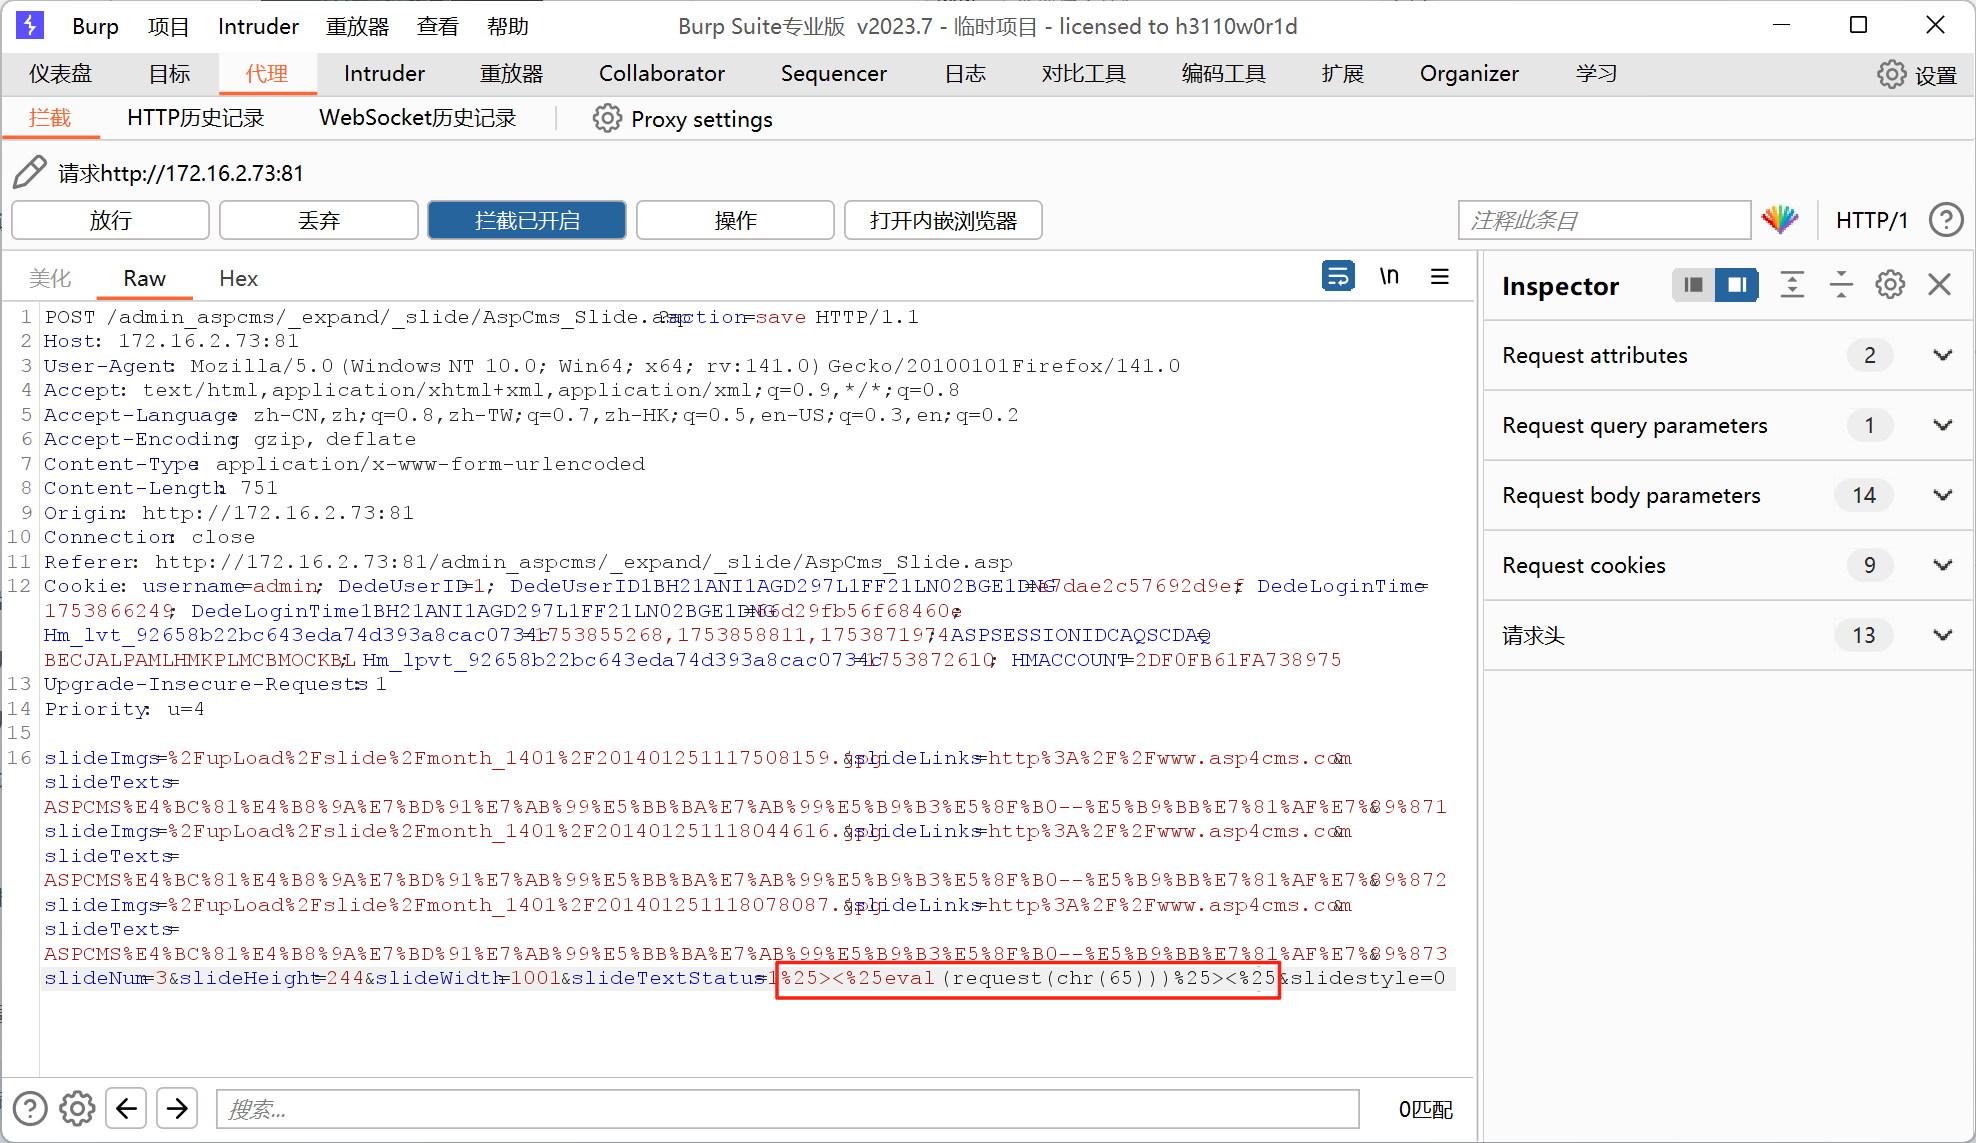Close the Inspector panel

(1940, 285)
